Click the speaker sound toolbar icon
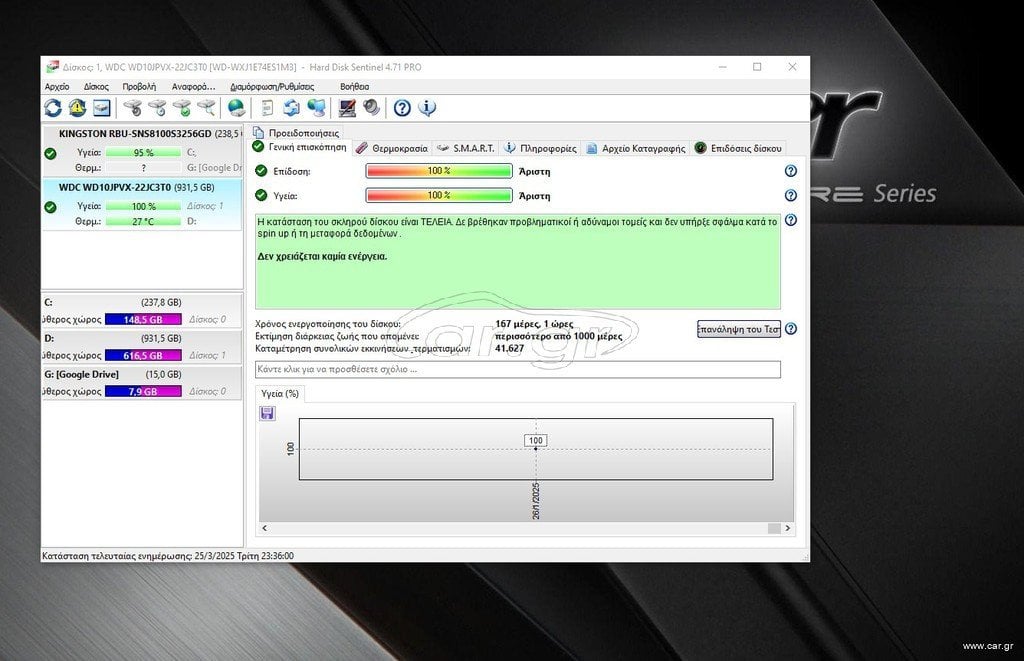The height and width of the screenshot is (661, 1024). pyautogui.click(x=372, y=108)
